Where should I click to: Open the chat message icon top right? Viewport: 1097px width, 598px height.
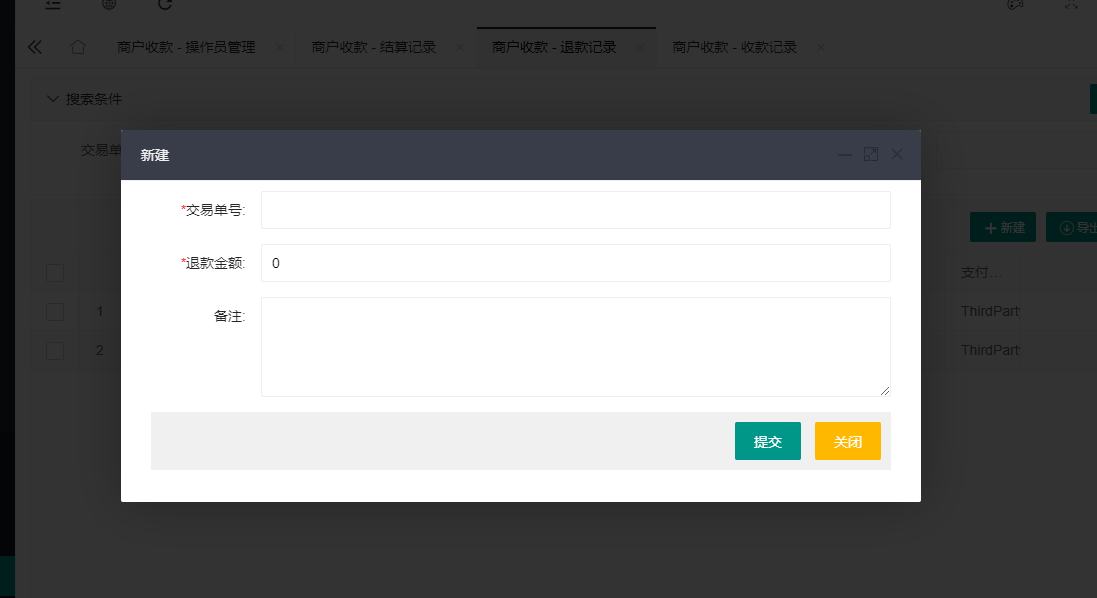point(1014,5)
